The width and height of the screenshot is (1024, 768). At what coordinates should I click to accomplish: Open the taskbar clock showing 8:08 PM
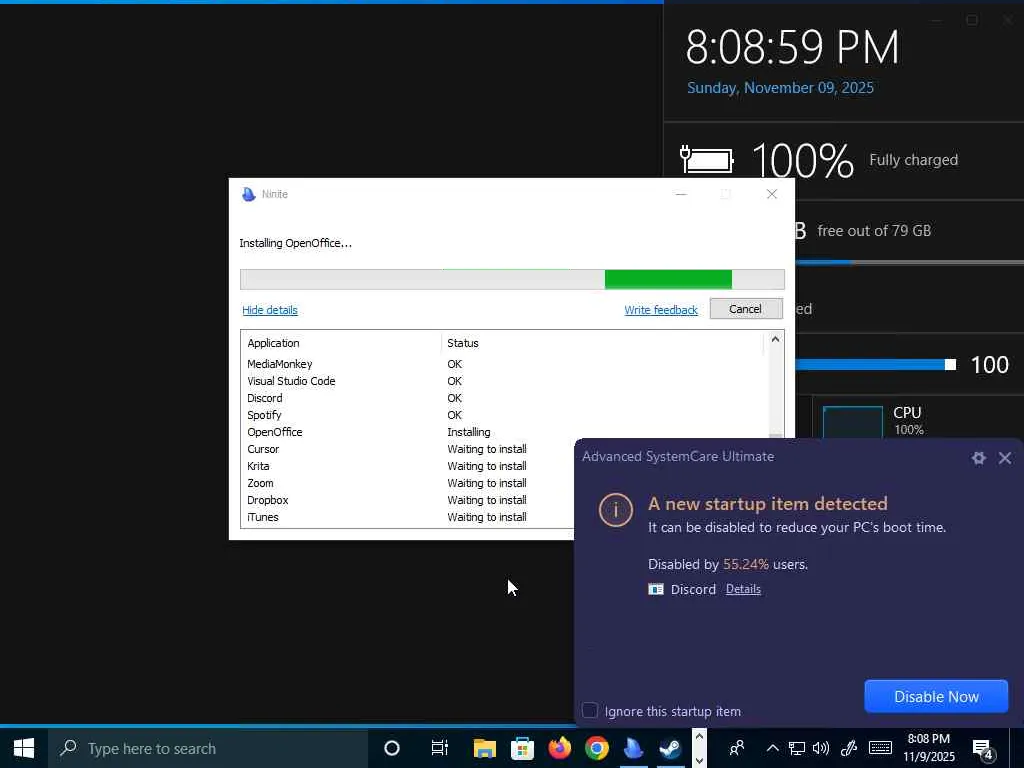[x=929, y=748]
